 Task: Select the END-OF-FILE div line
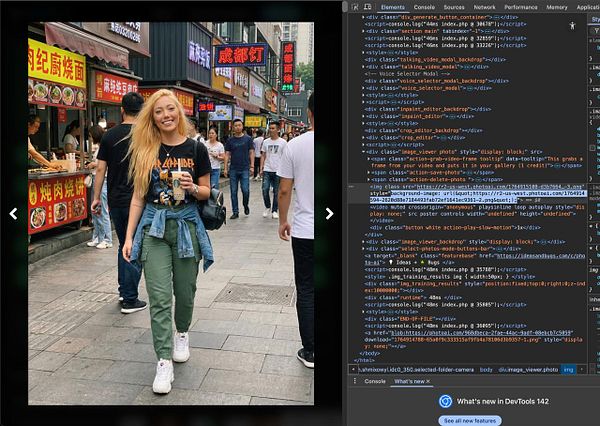pyautogui.click(x=410, y=319)
